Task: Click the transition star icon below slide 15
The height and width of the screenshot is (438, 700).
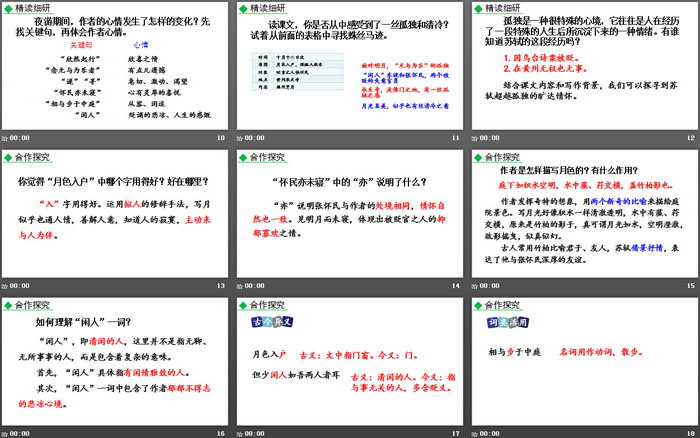Action: coord(473,286)
